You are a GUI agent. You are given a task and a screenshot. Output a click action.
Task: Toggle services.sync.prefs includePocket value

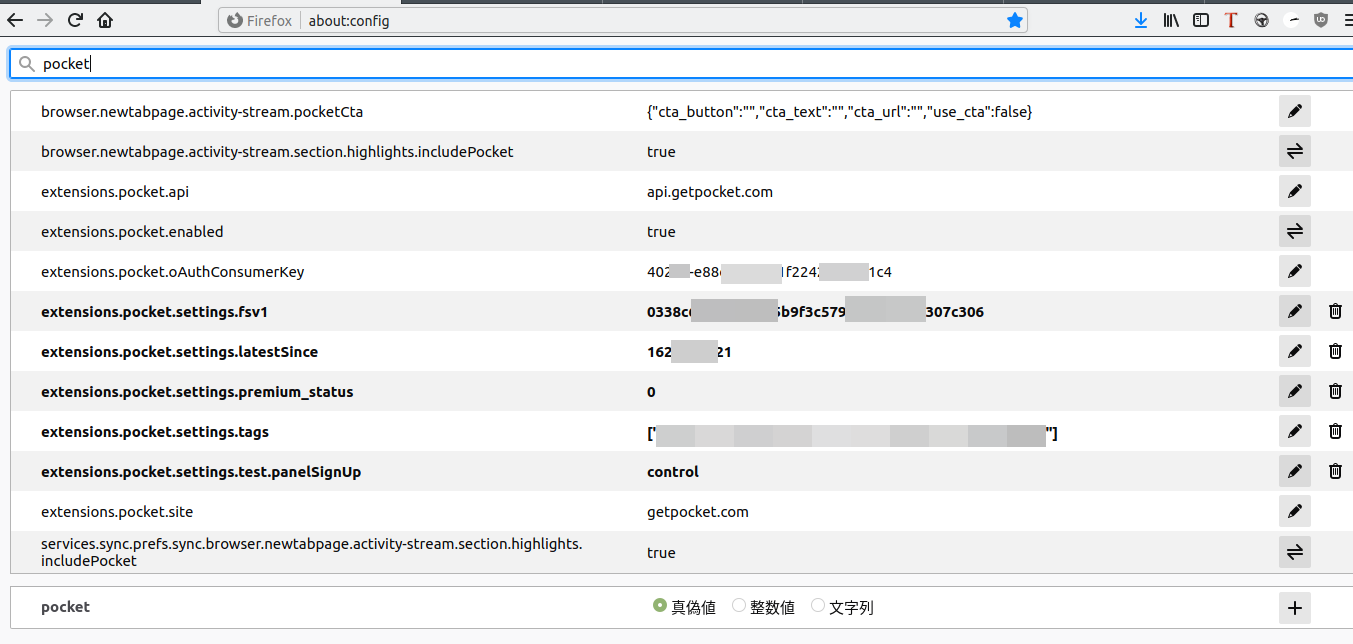point(1294,551)
